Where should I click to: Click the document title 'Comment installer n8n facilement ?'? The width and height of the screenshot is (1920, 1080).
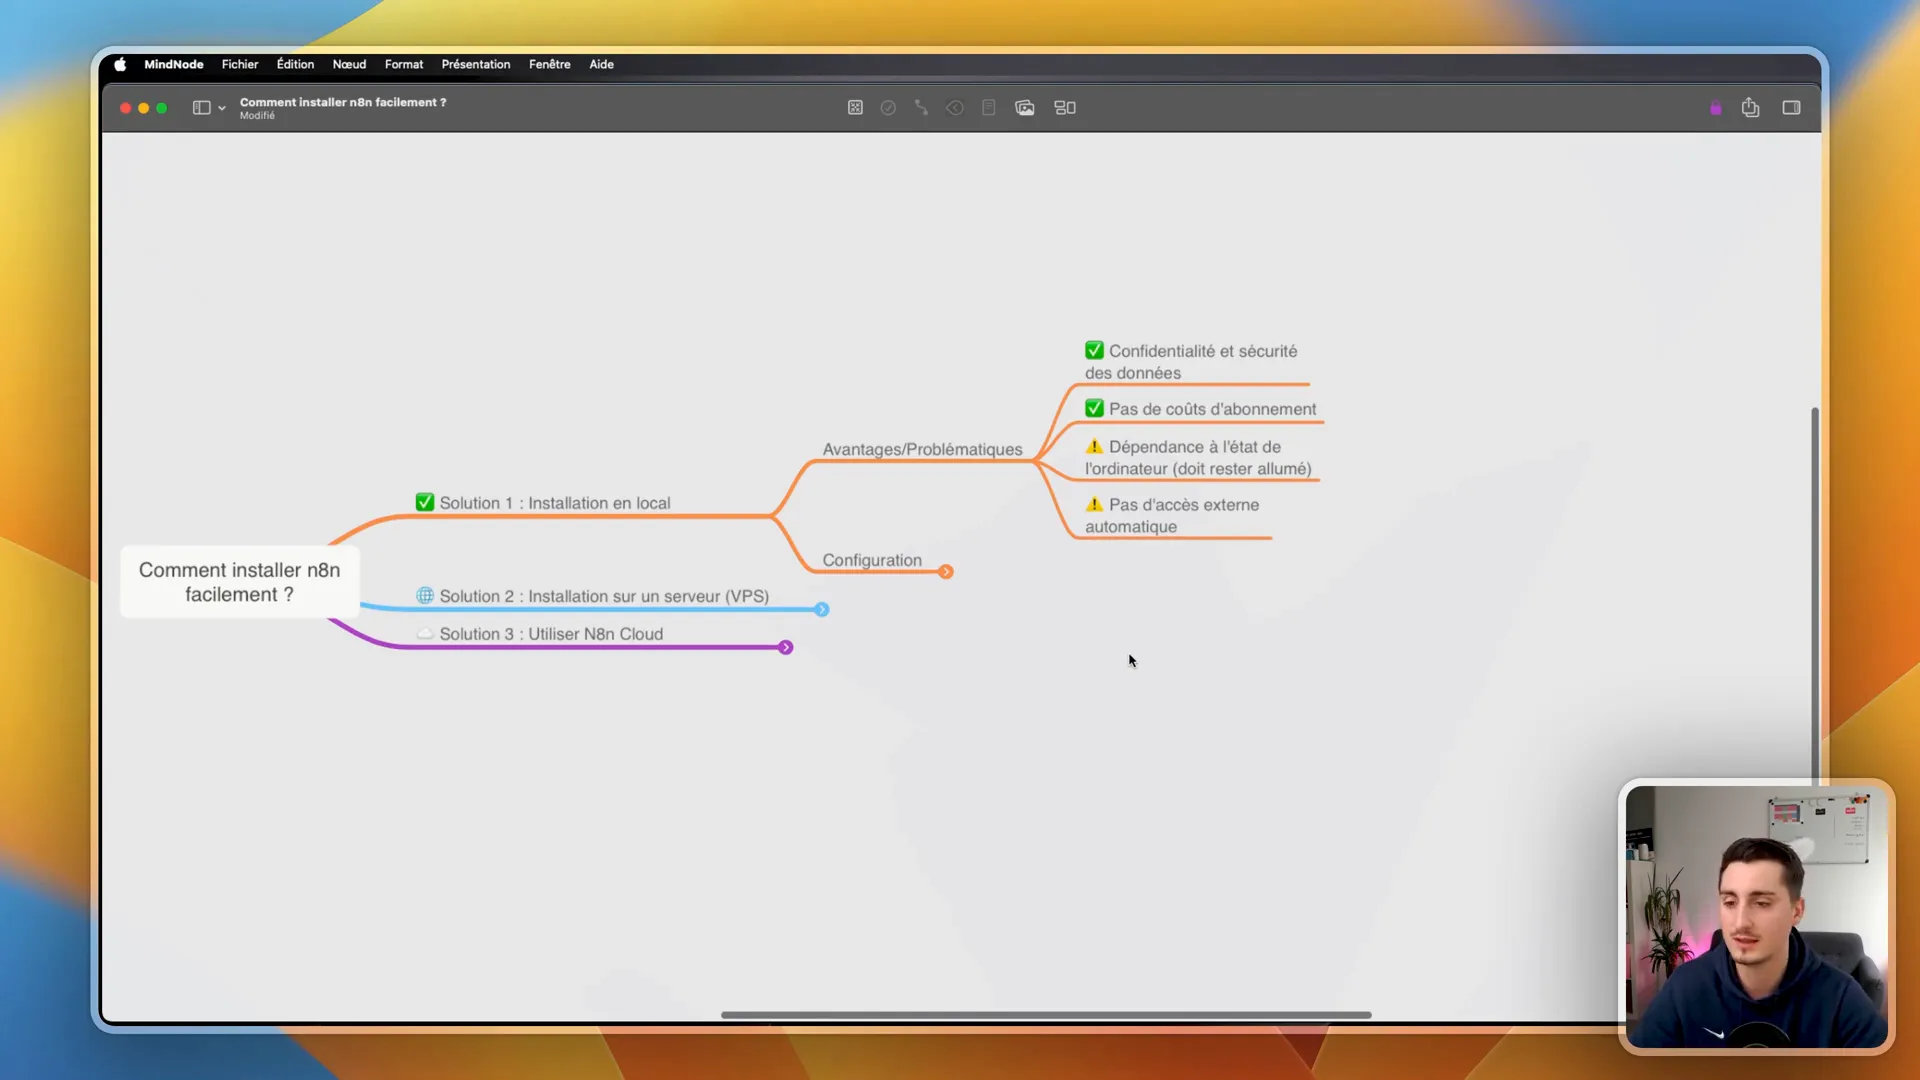(x=343, y=102)
